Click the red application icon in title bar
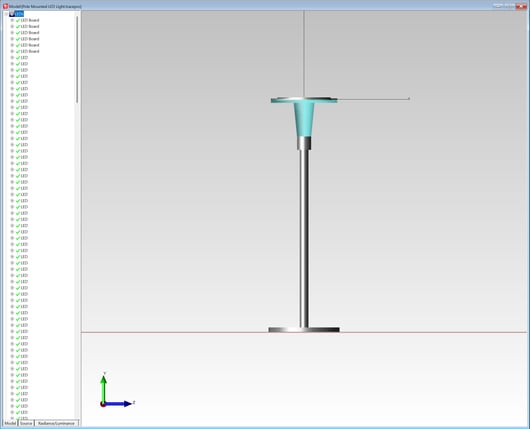530x429 pixels. coord(5,6)
